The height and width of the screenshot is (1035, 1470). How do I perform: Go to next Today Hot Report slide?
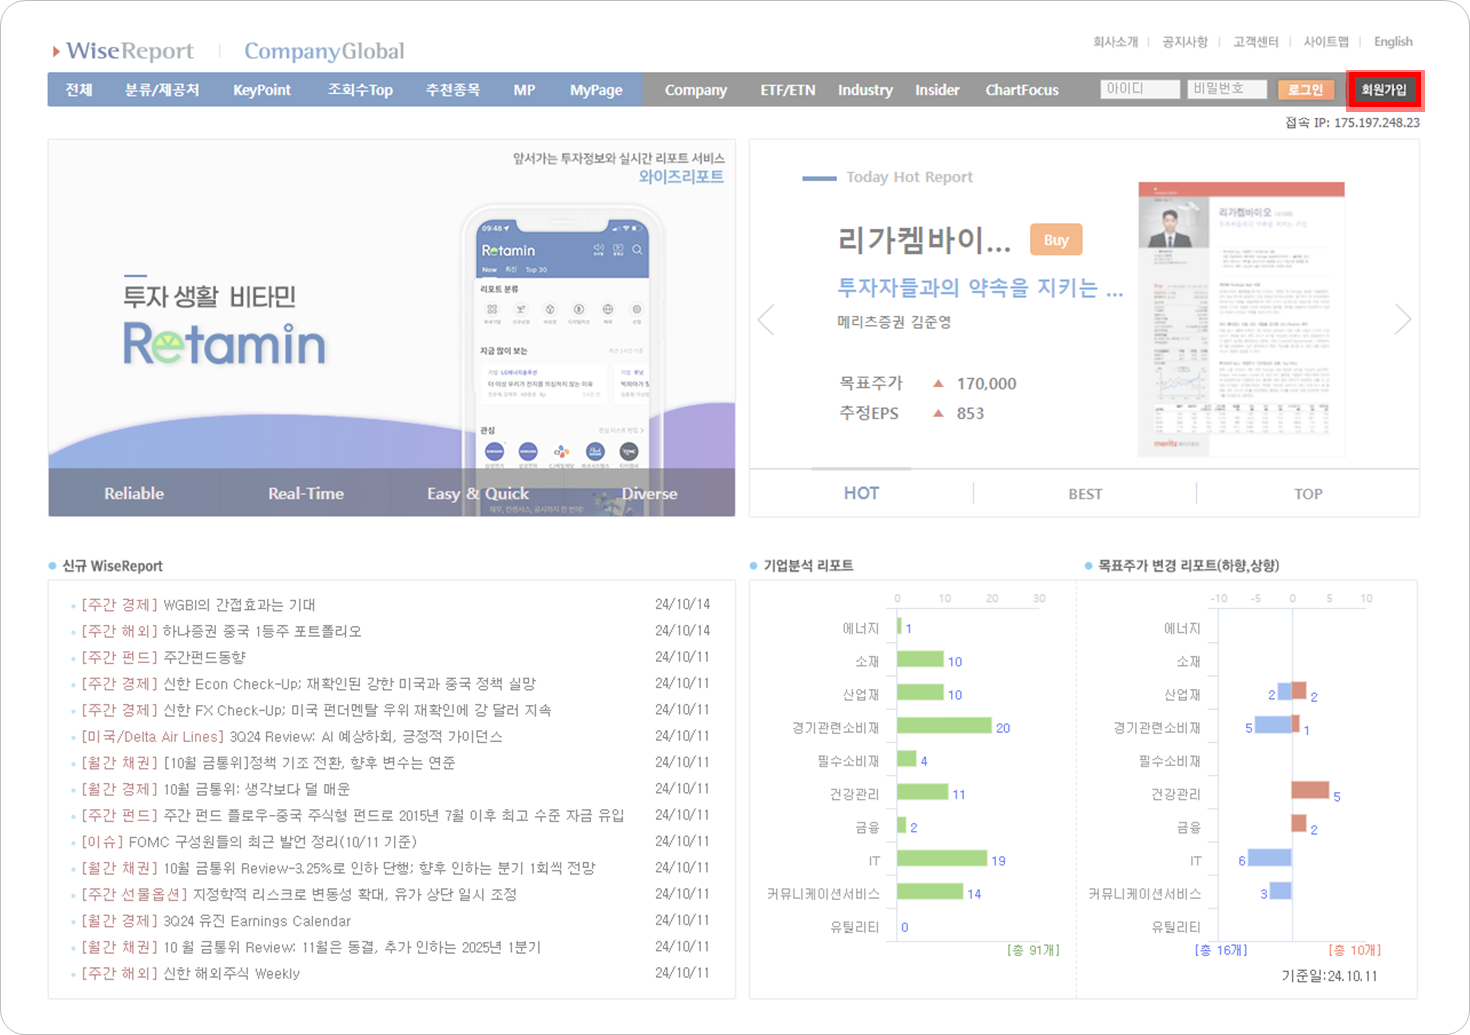(1402, 320)
